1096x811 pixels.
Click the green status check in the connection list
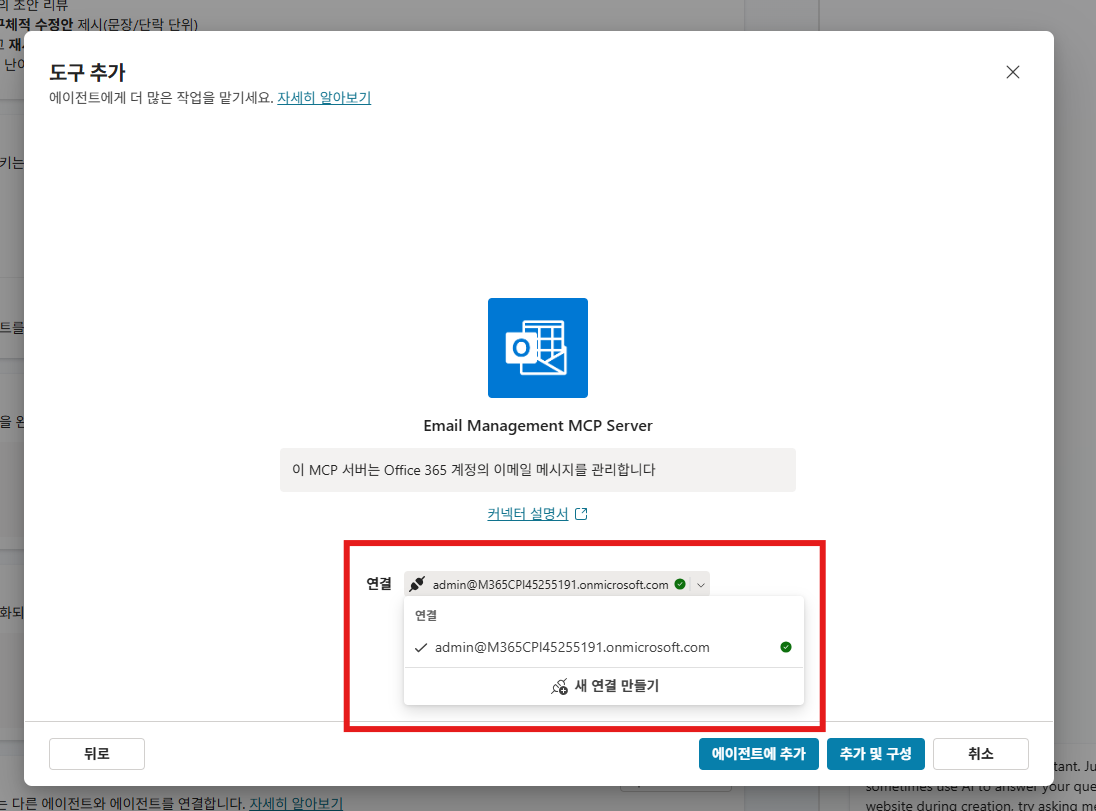pos(786,647)
